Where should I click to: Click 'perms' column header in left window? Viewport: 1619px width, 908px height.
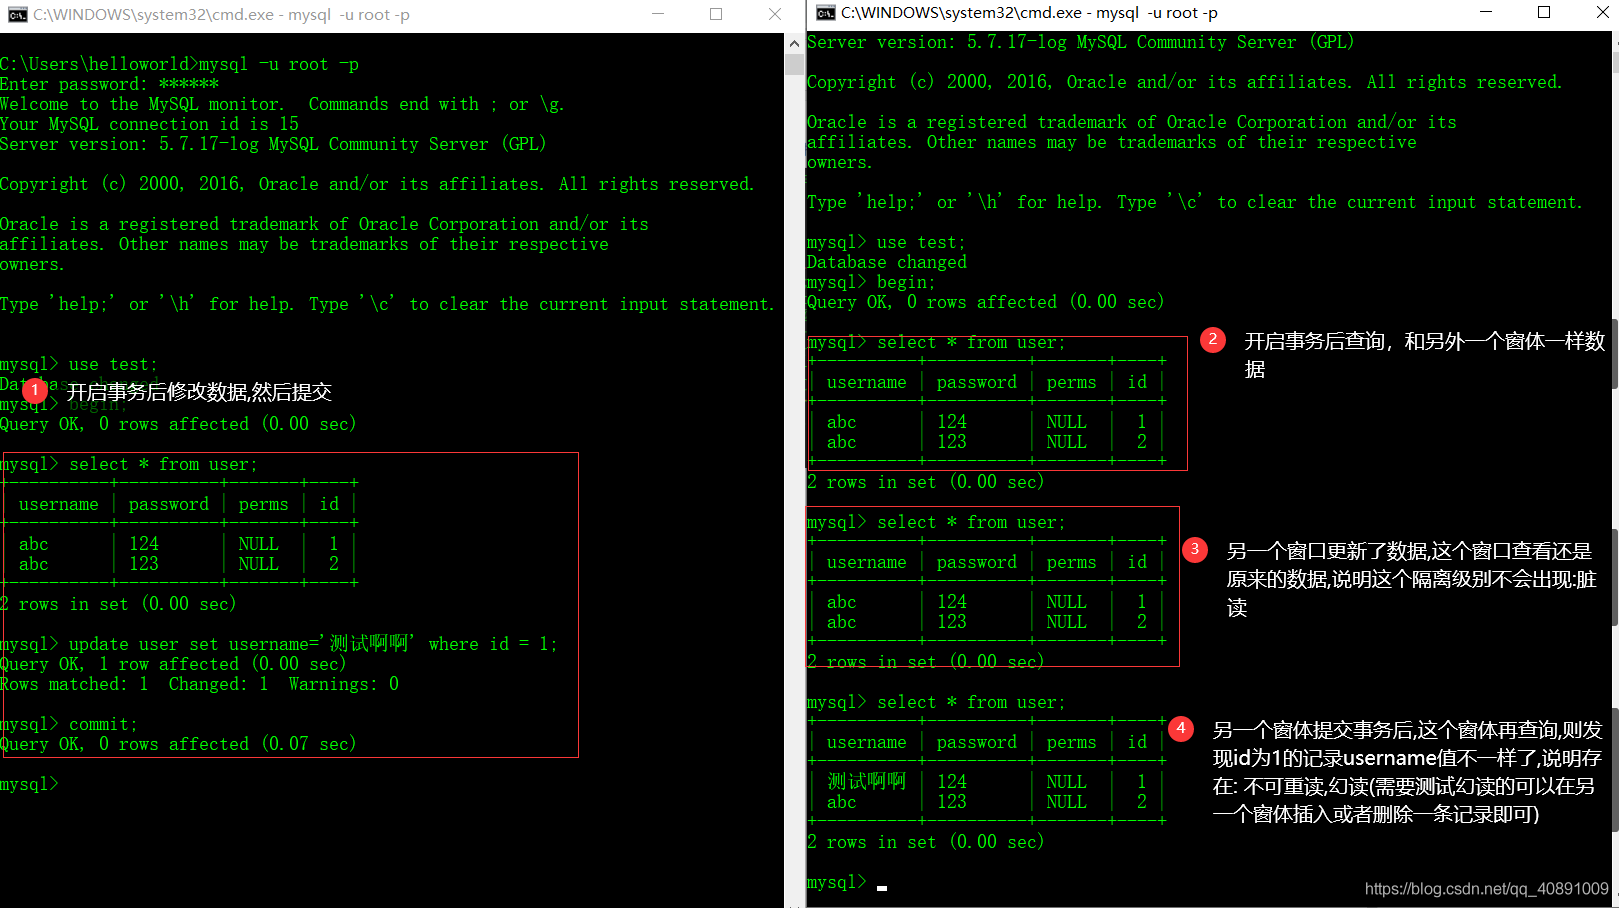pos(264,504)
